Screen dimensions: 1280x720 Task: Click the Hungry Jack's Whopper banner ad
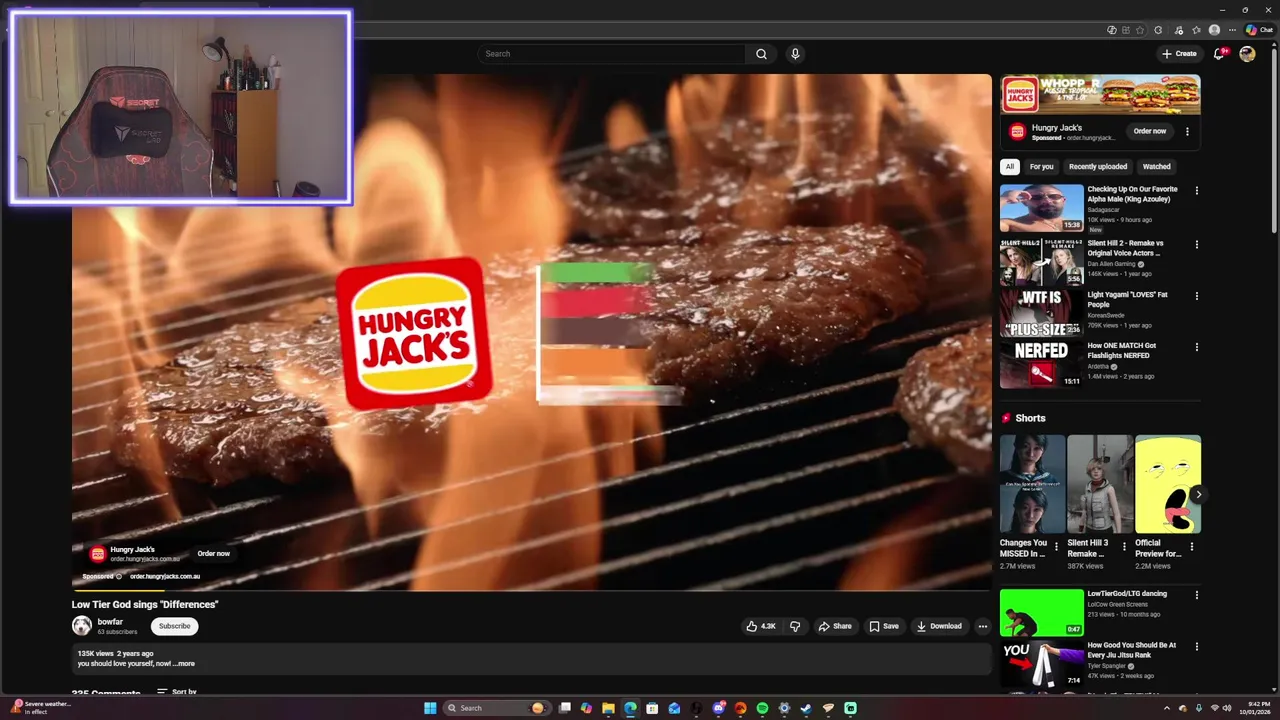coord(1100,95)
